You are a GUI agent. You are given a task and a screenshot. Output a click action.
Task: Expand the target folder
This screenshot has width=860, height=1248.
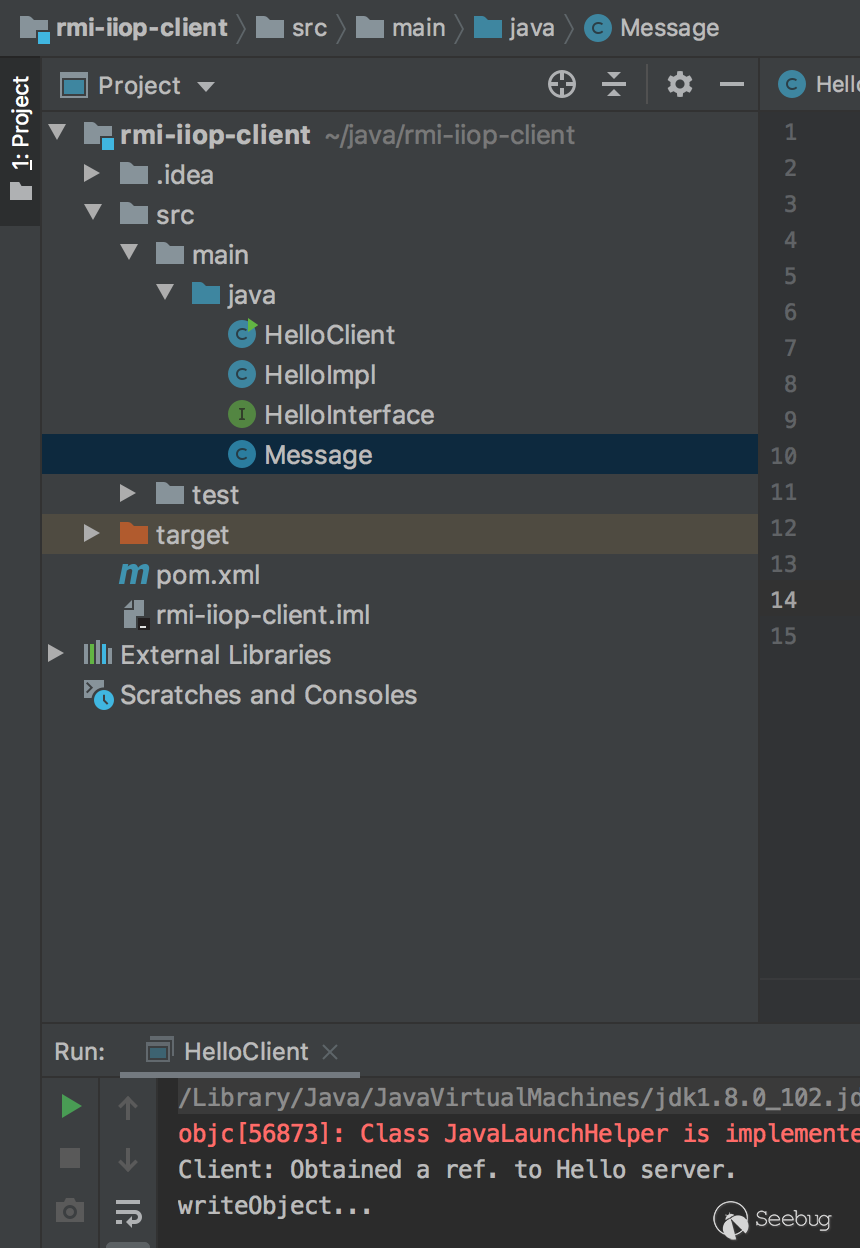tap(92, 534)
